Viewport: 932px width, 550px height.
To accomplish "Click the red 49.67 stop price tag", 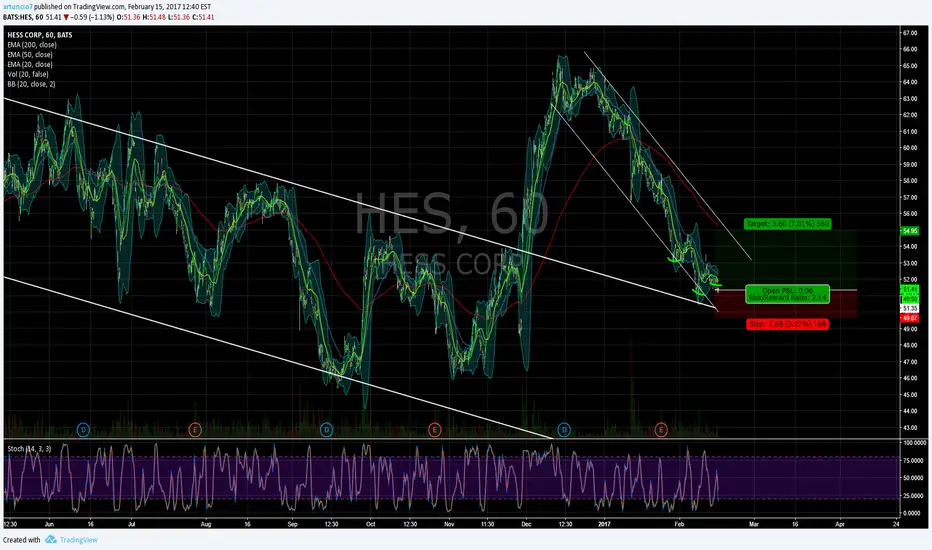I will click(910, 319).
